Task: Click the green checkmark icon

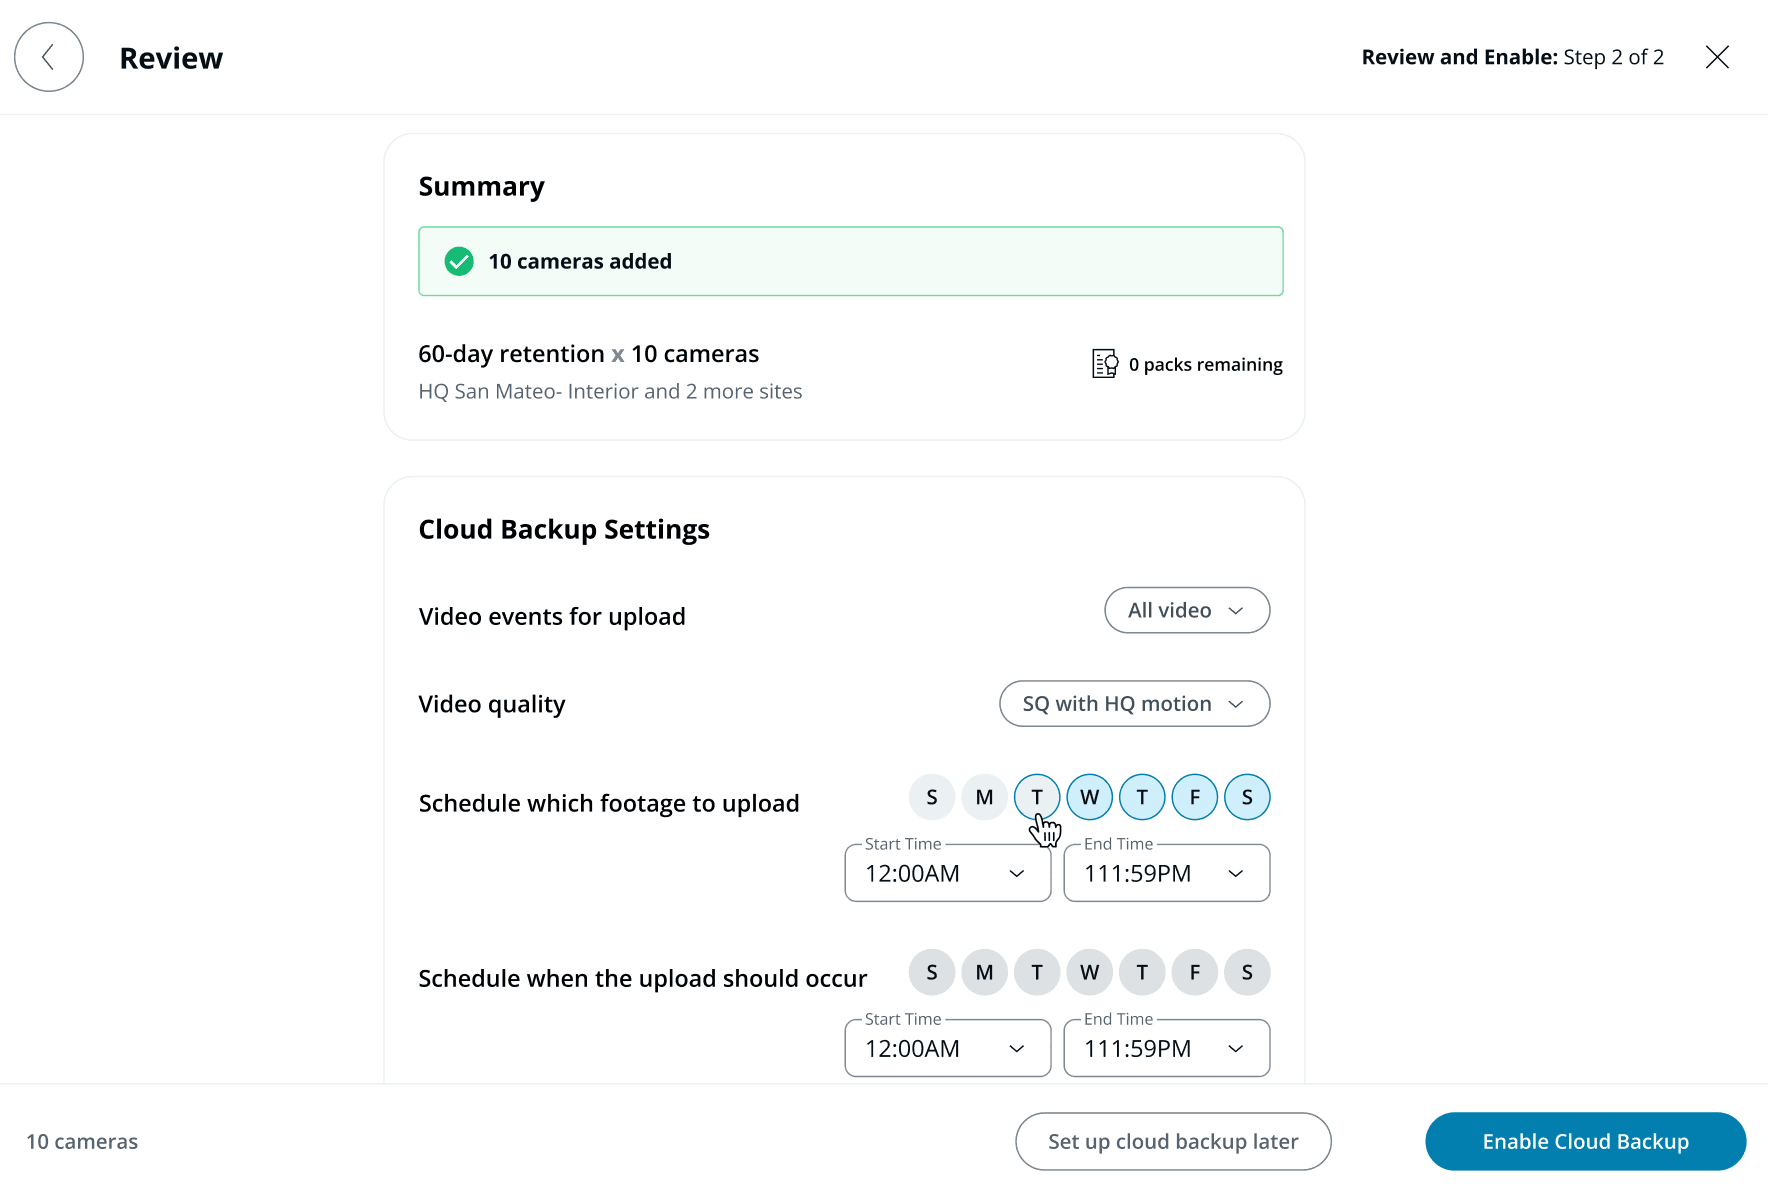Action: tap(459, 261)
